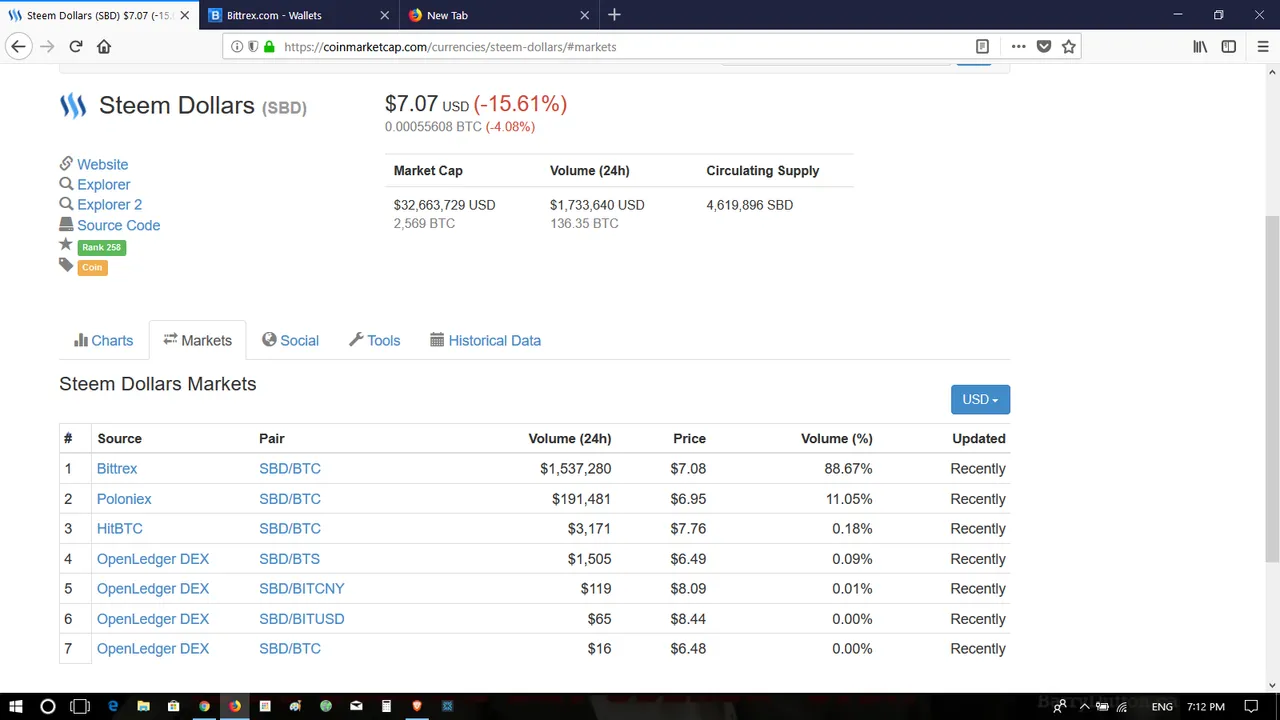Show site information via the lock icon
1280x720 pixels.
[x=269, y=47]
